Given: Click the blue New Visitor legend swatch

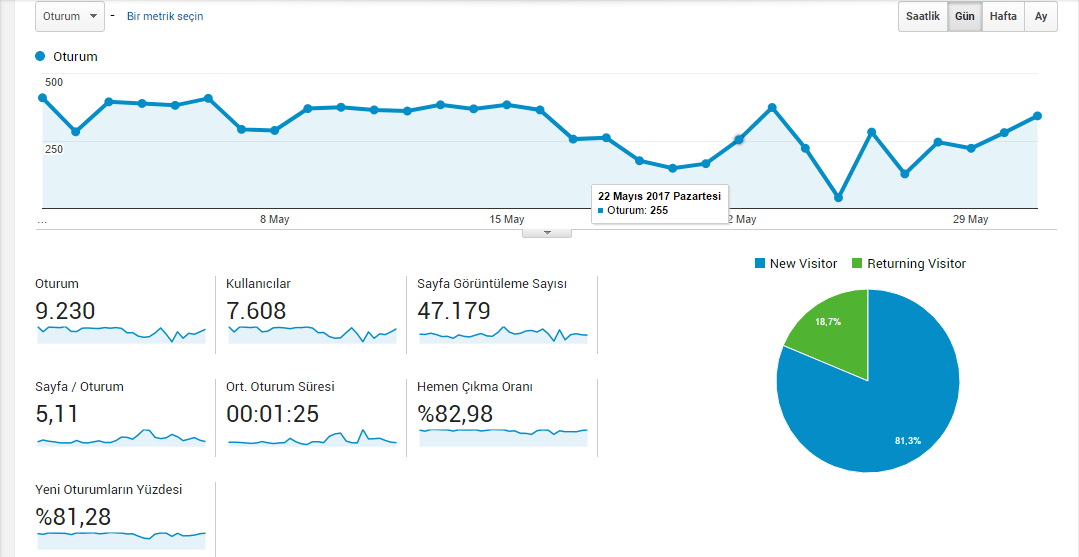Looking at the screenshot, I should pos(760,263).
